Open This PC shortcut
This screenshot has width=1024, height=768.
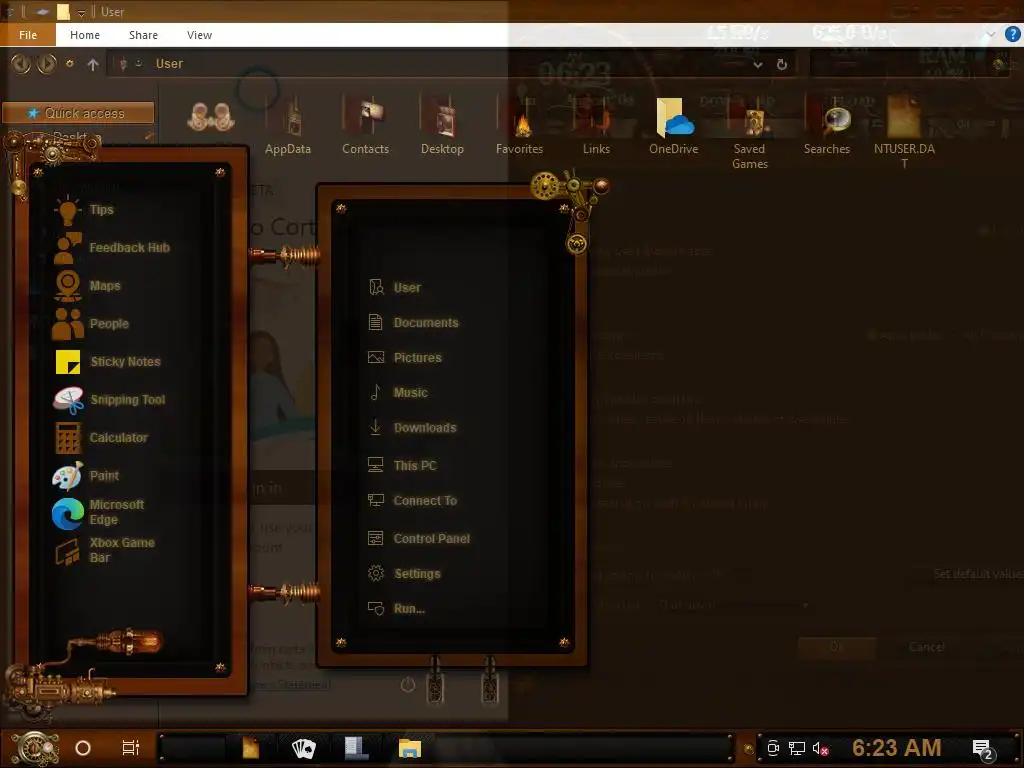tap(402, 466)
